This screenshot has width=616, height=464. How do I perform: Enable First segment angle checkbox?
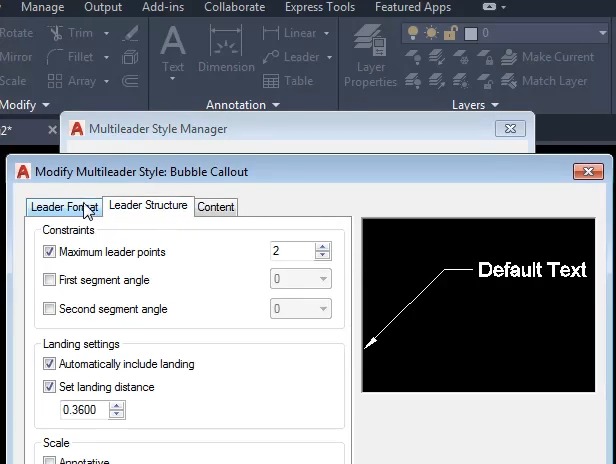[x=50, y=280]
